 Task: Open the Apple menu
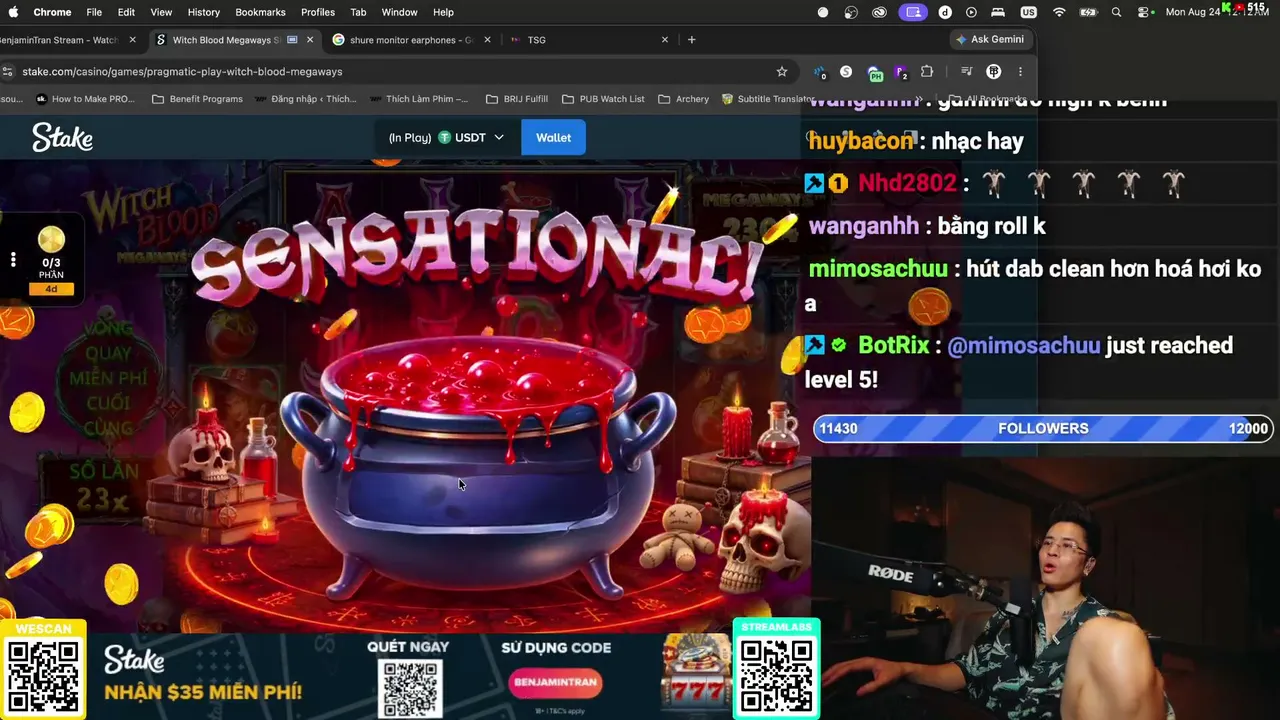click(x=13, y=12)
